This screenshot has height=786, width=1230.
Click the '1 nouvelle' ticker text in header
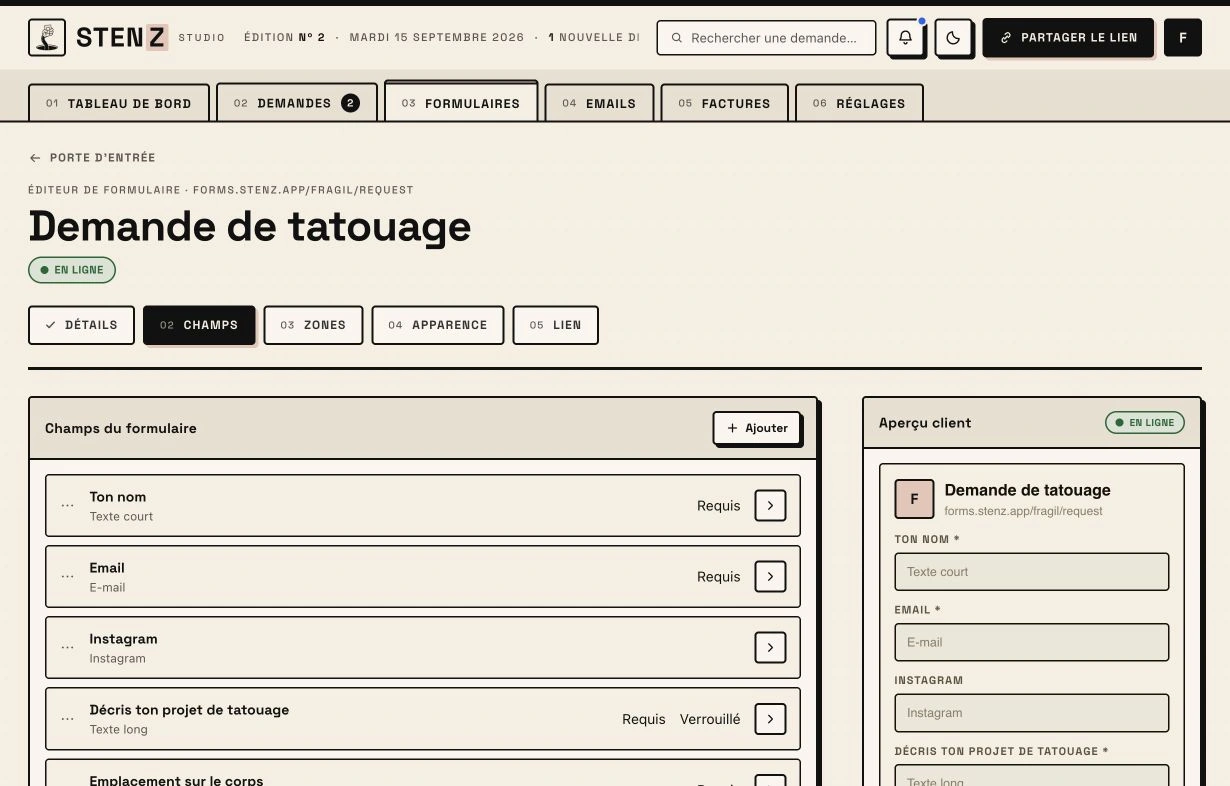[x=594, y=38]
